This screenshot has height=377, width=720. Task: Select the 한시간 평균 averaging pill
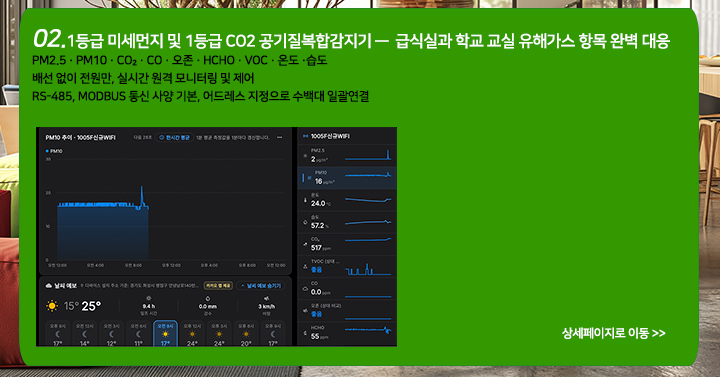click(x=174, y=137)
